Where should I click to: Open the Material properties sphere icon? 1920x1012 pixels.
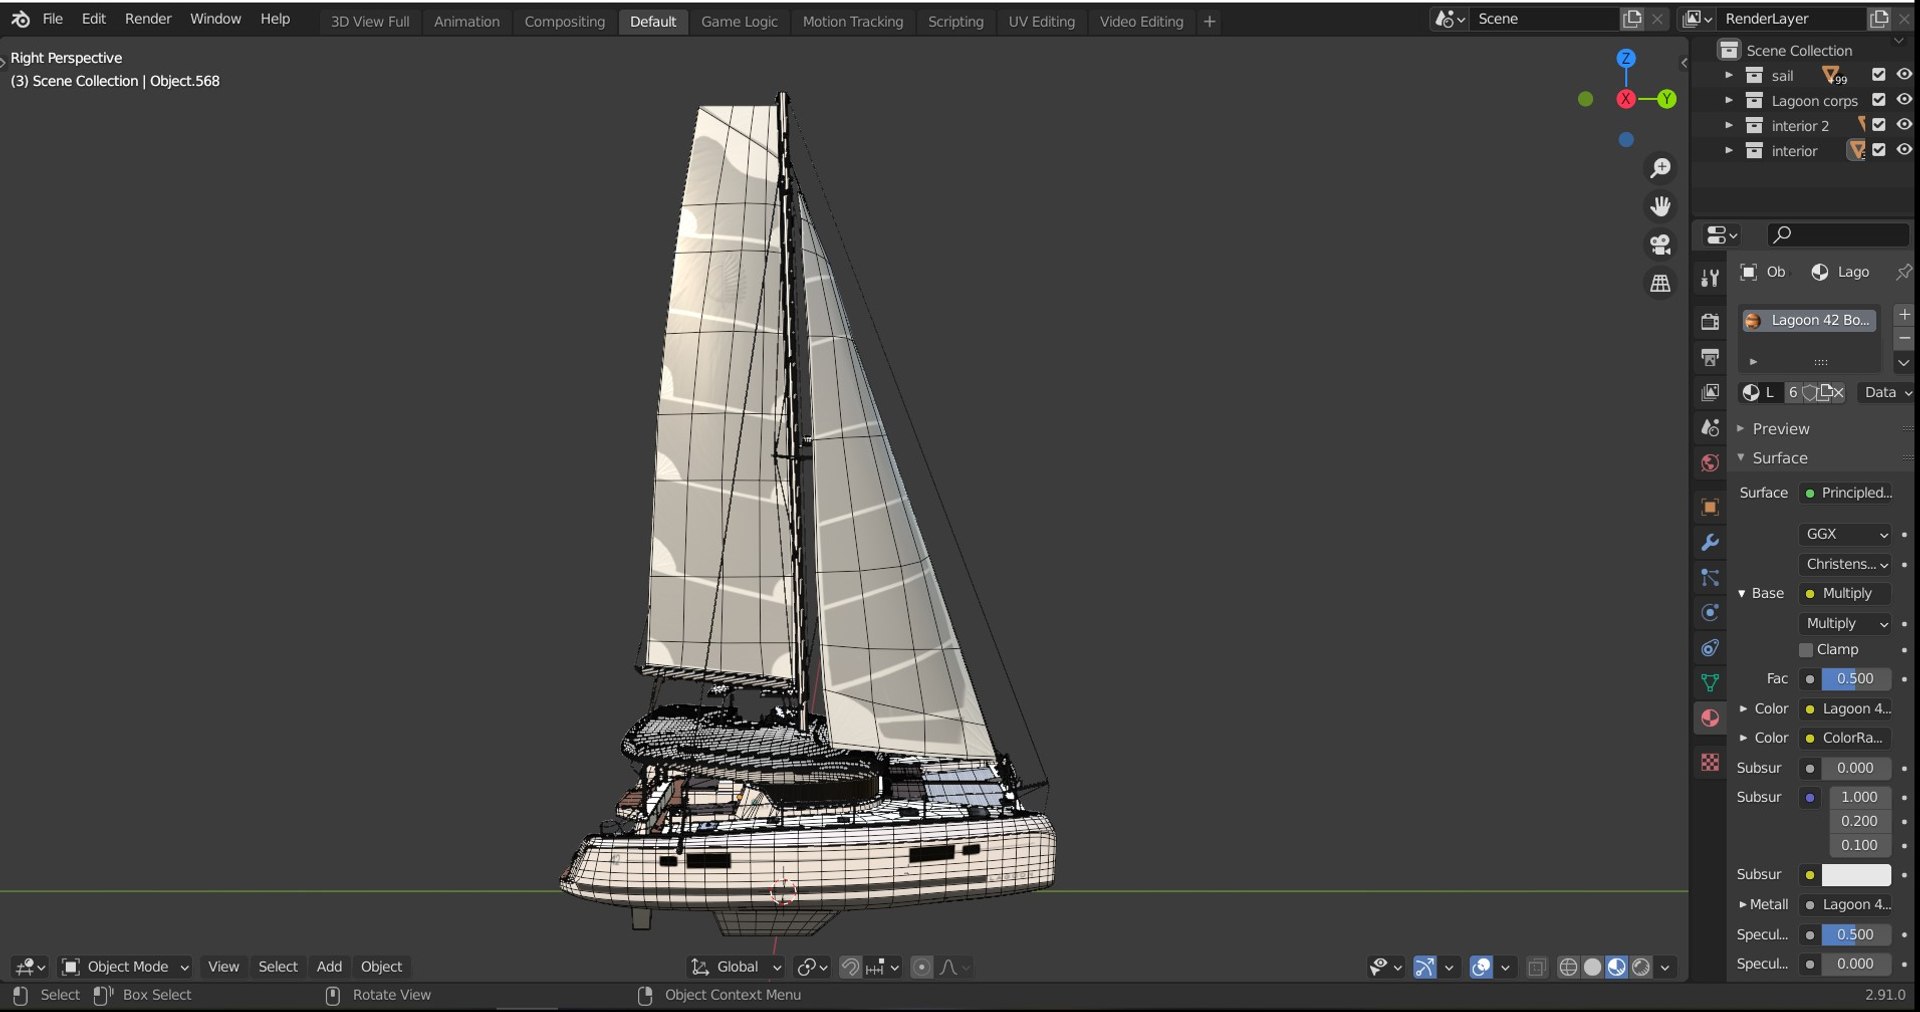coord(1710,718)
